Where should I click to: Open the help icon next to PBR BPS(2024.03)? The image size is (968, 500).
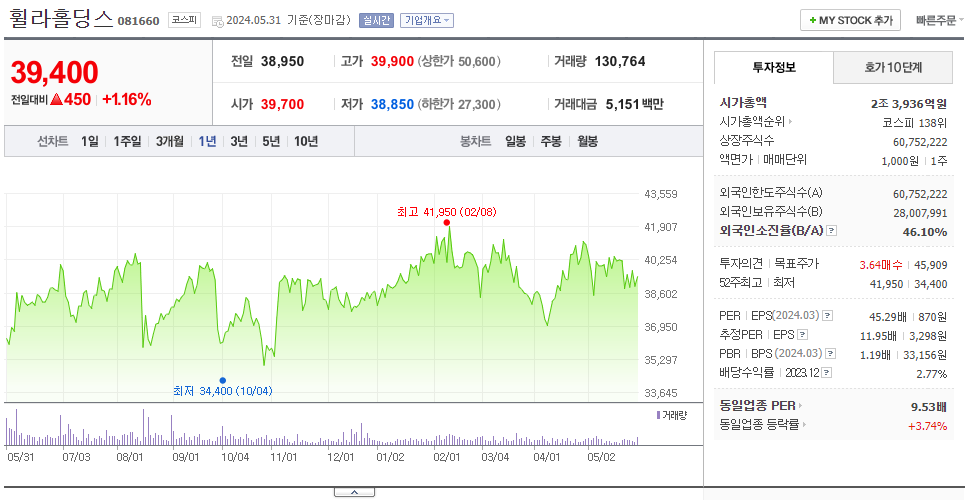(x=832, y=354)
